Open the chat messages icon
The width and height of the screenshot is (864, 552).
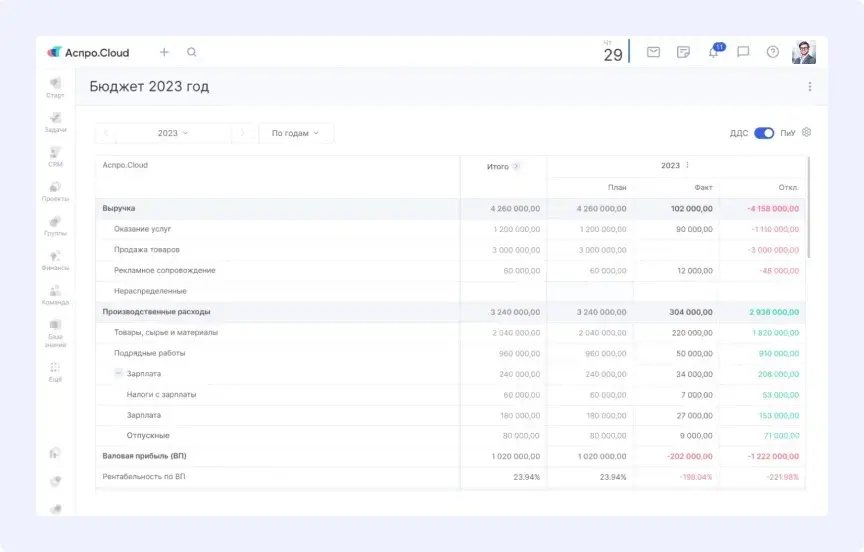pos(743,52)
